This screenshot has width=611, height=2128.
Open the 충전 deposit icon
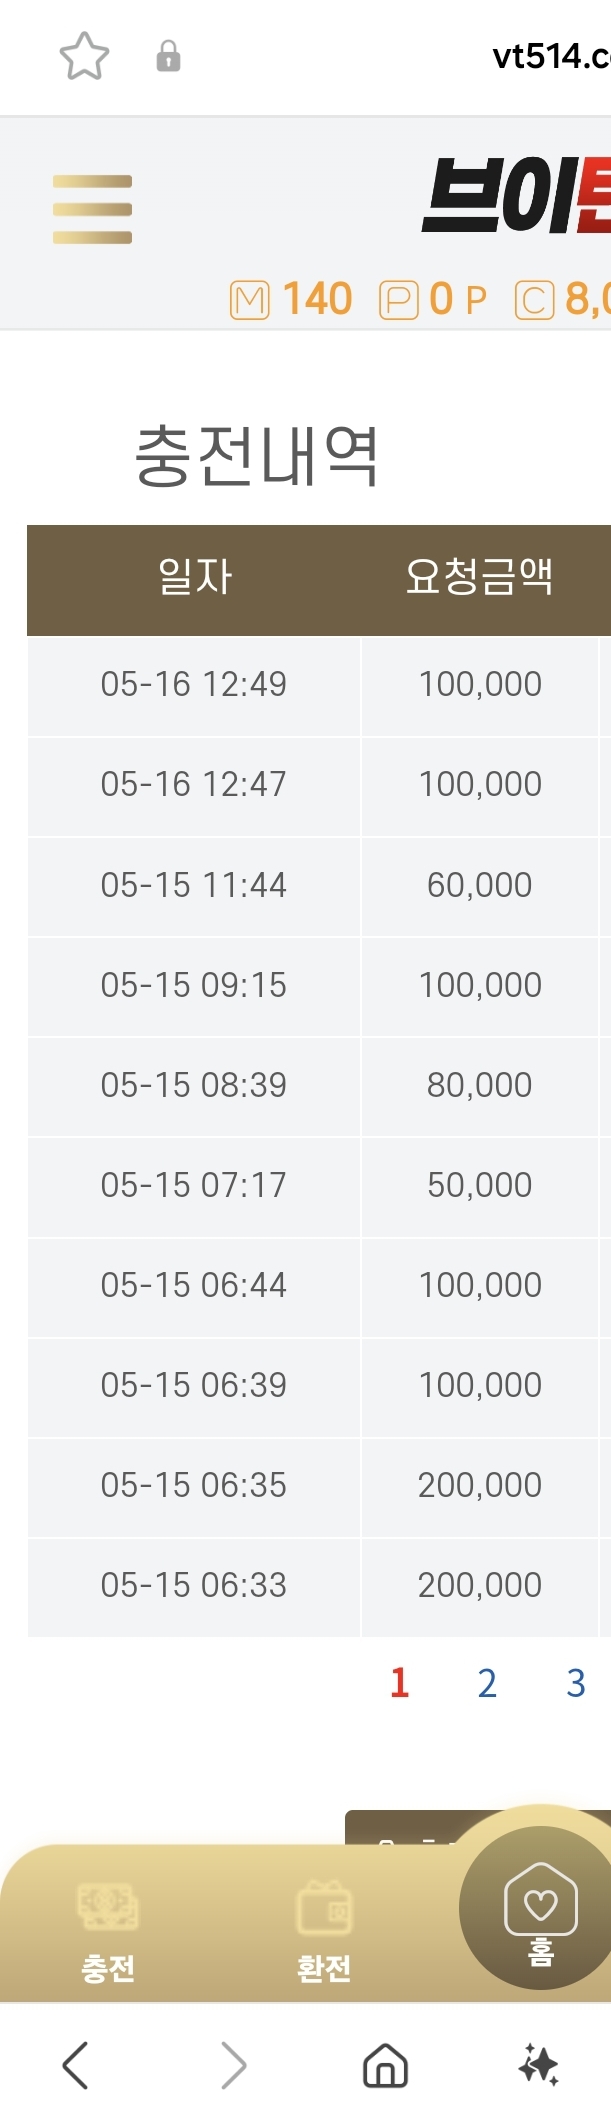(x=108, y=1908)
